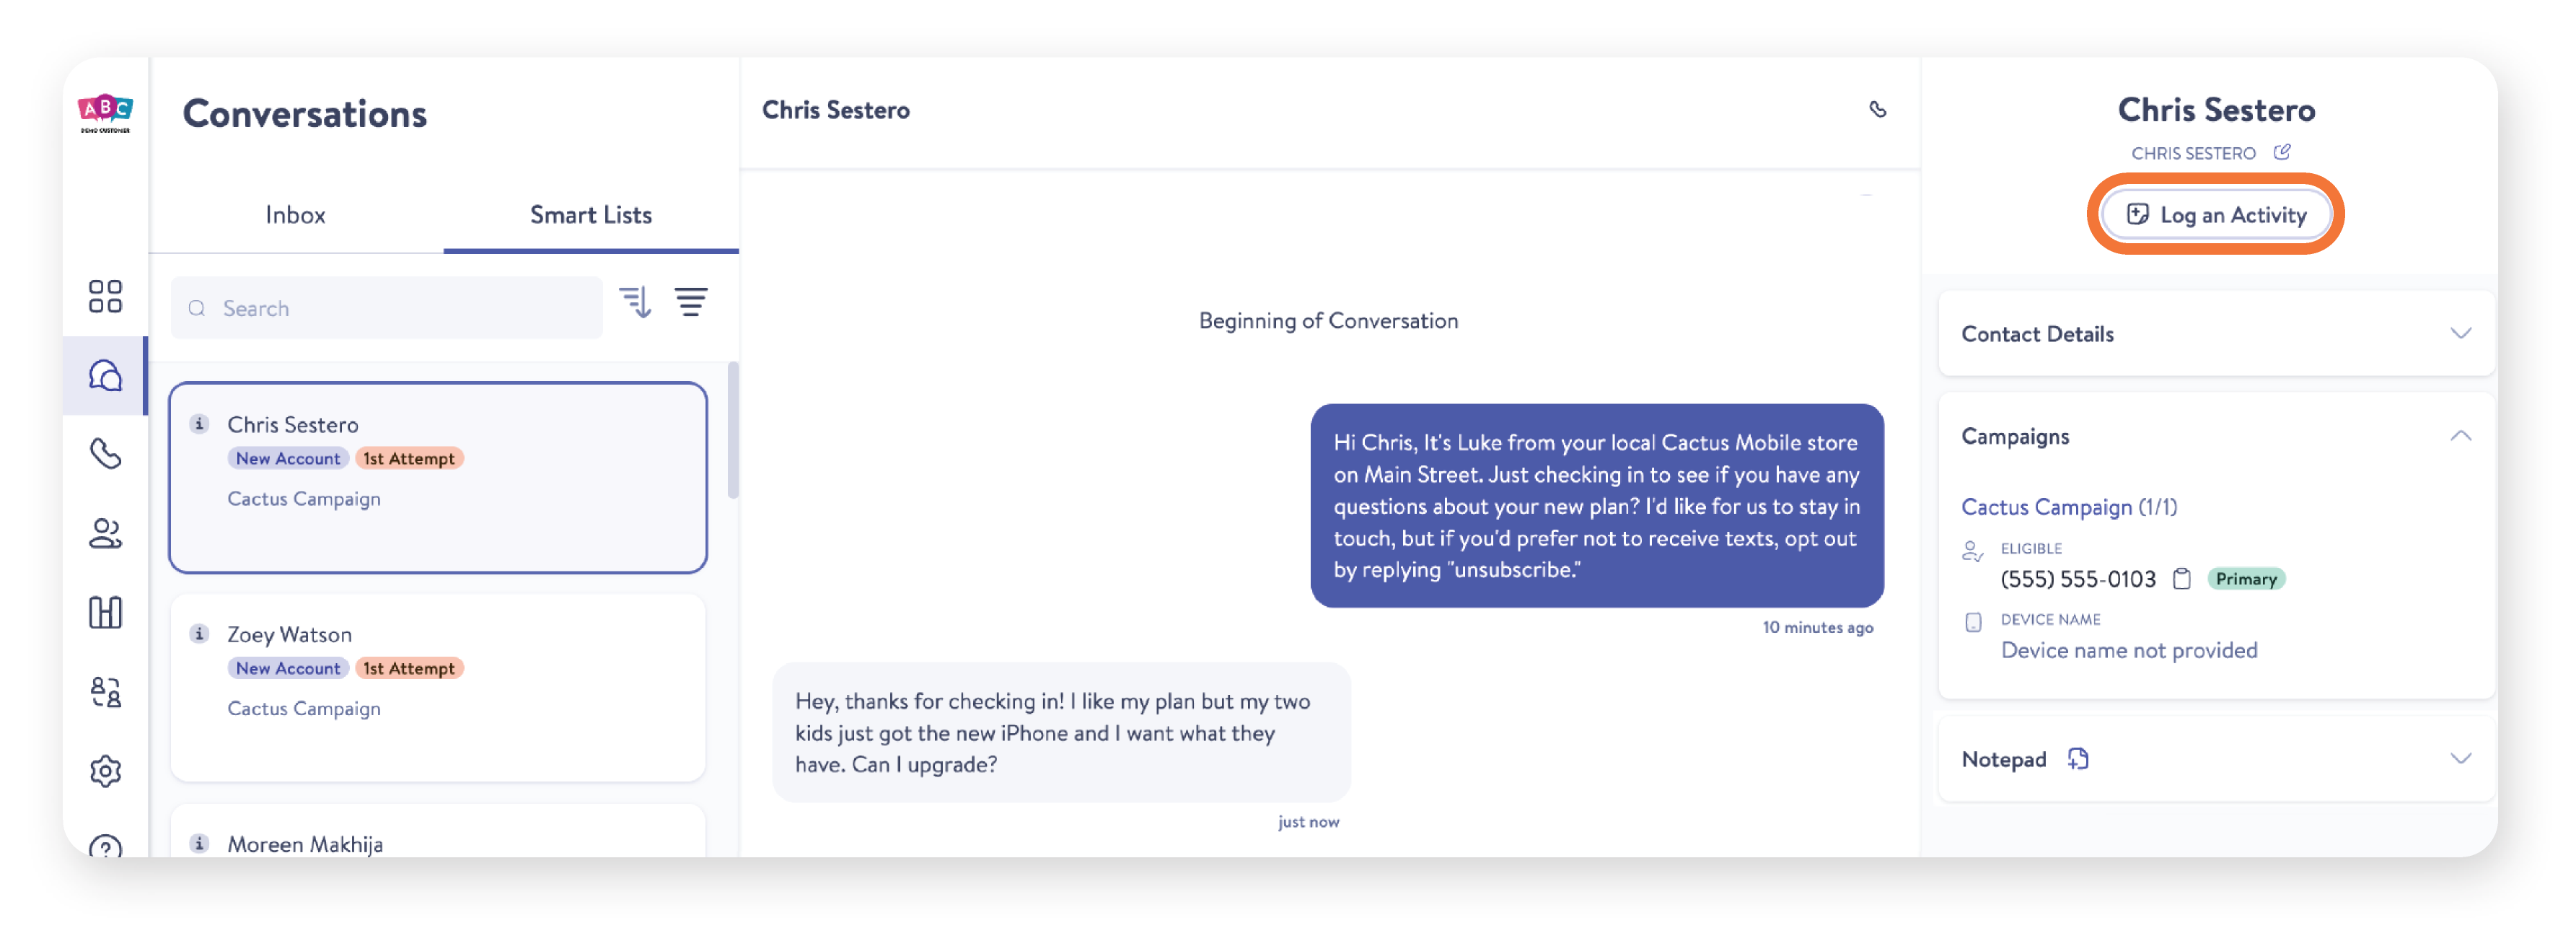The image size is (2576, 941).
Task: Click the Log an Activity button
Action: [2216, 214]
